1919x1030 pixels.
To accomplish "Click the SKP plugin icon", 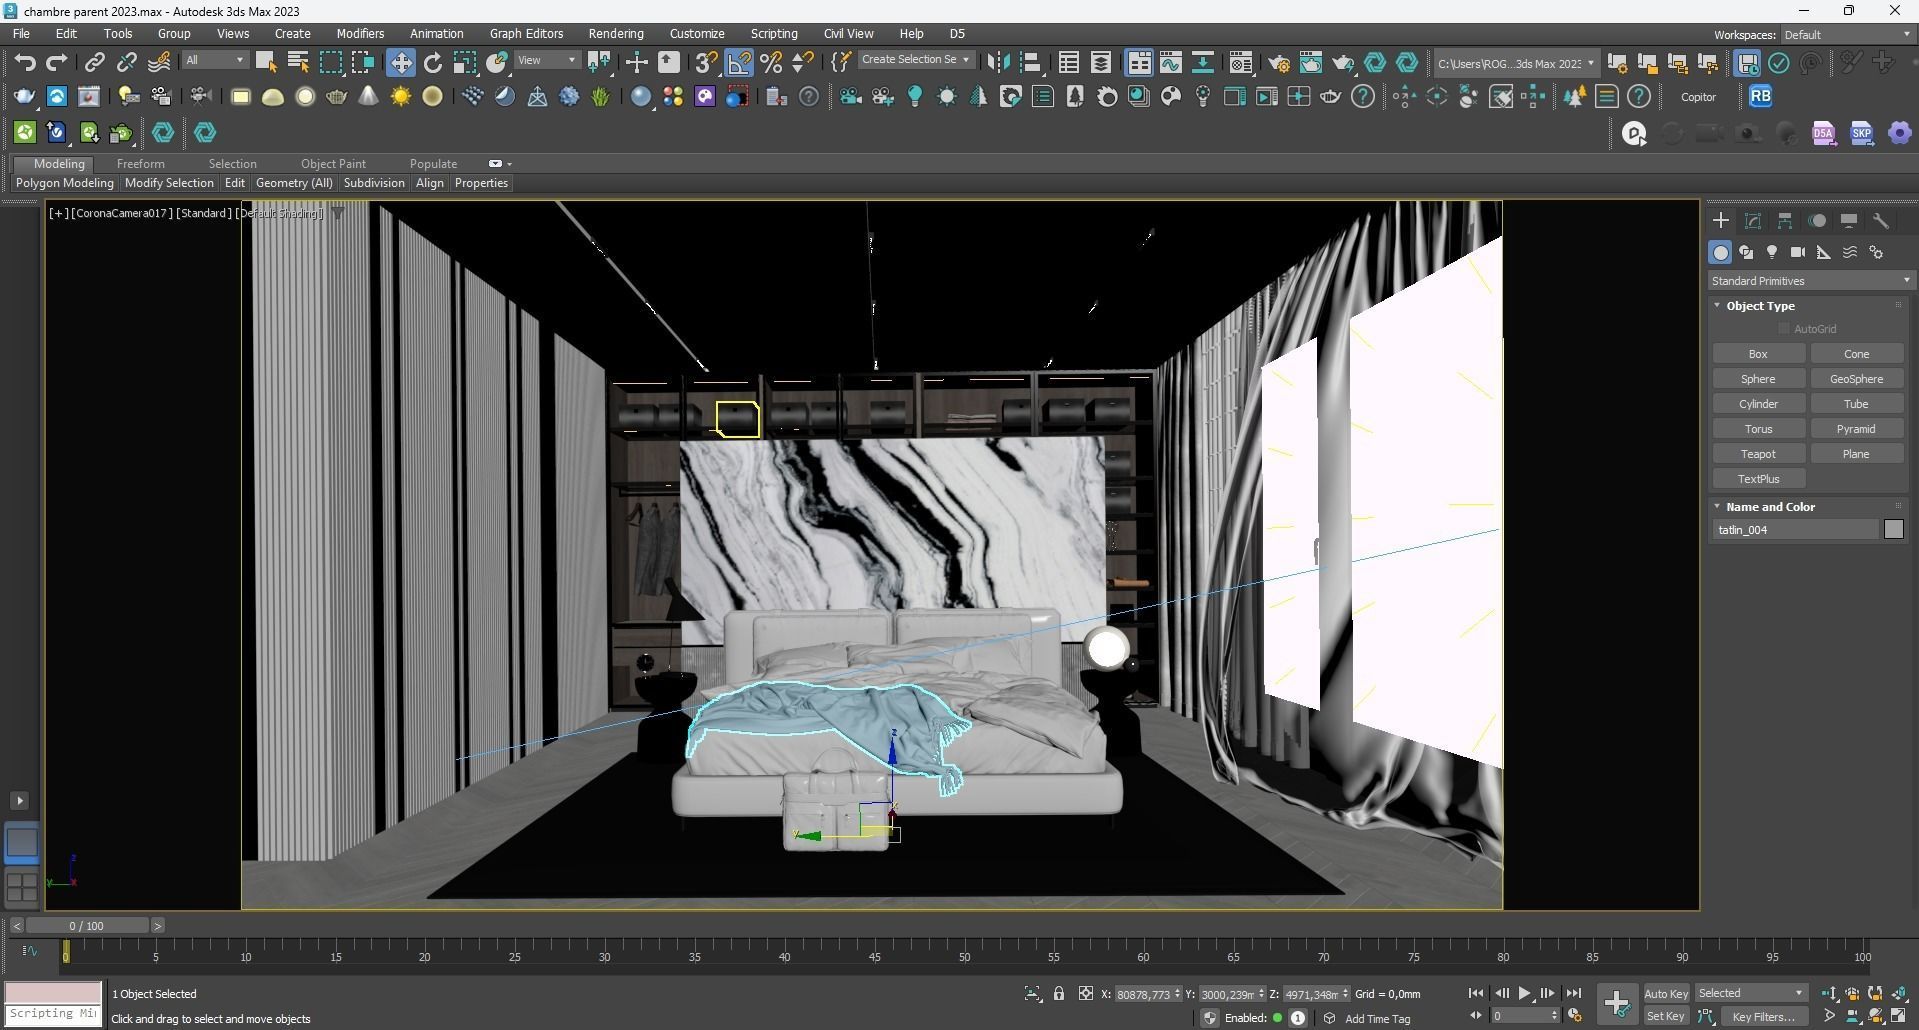I will (1861, 133).
